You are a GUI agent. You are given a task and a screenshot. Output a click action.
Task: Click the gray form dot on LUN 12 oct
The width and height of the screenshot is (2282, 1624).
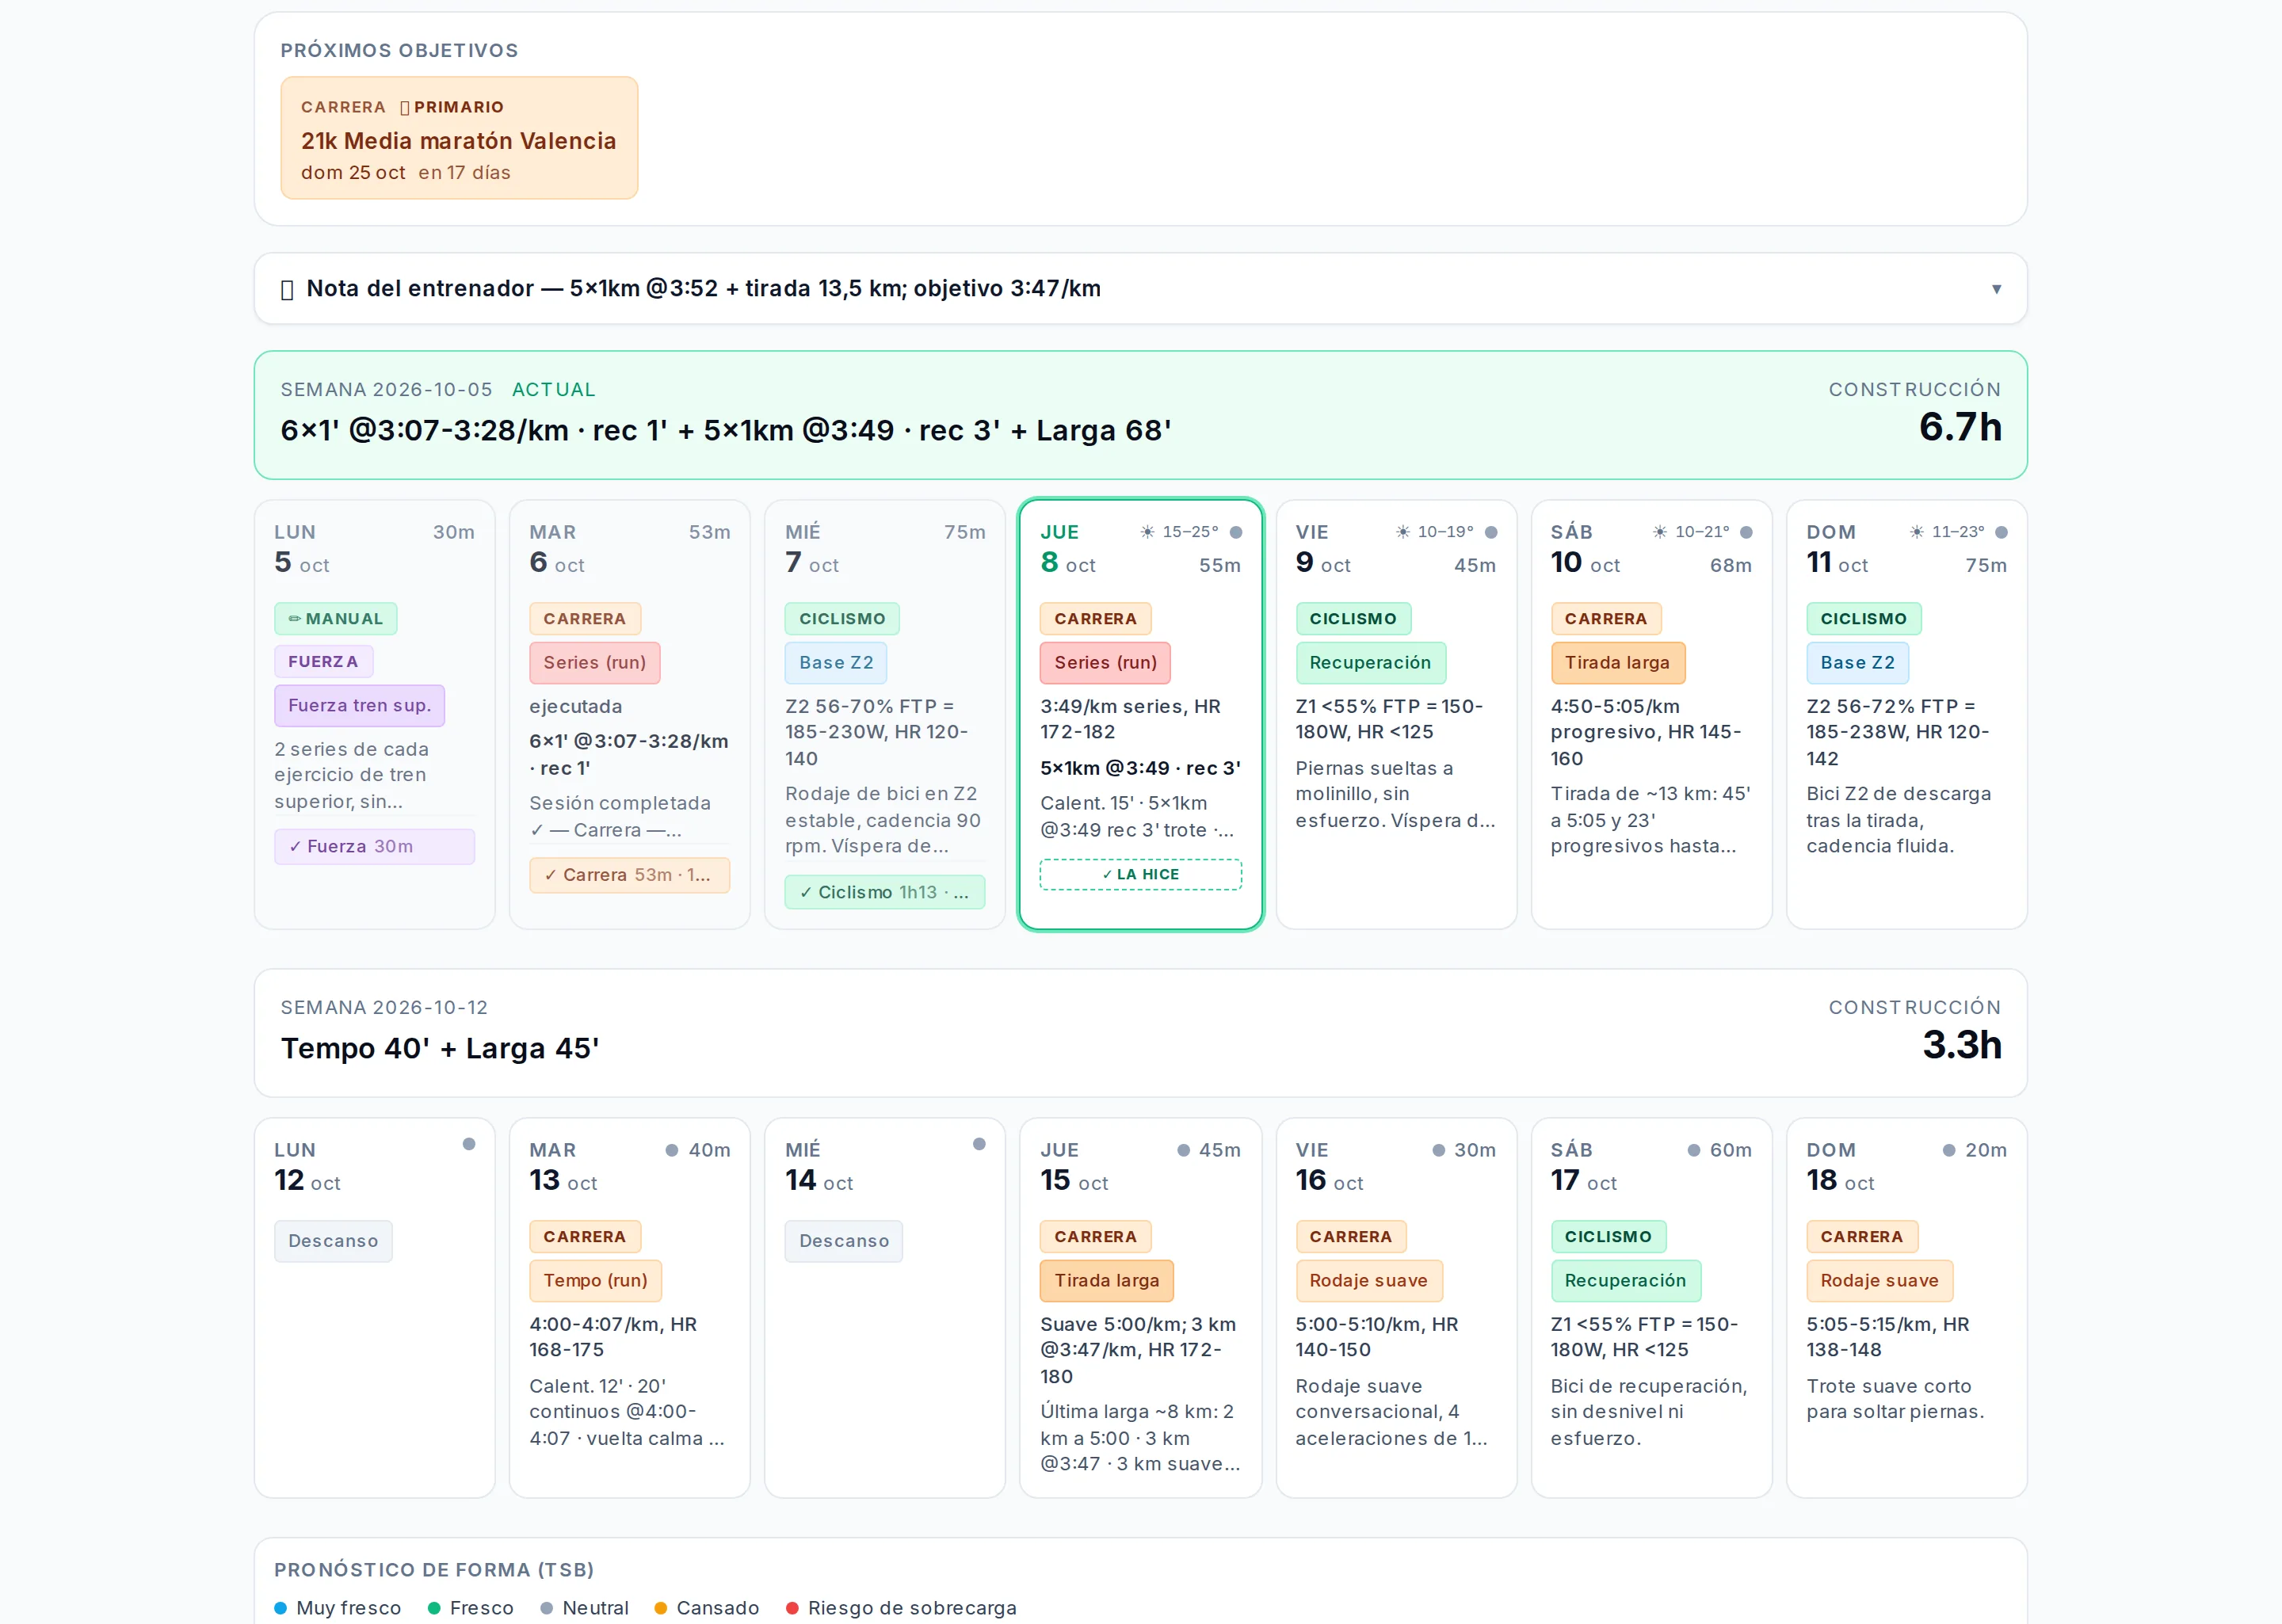pos(469,1144)
